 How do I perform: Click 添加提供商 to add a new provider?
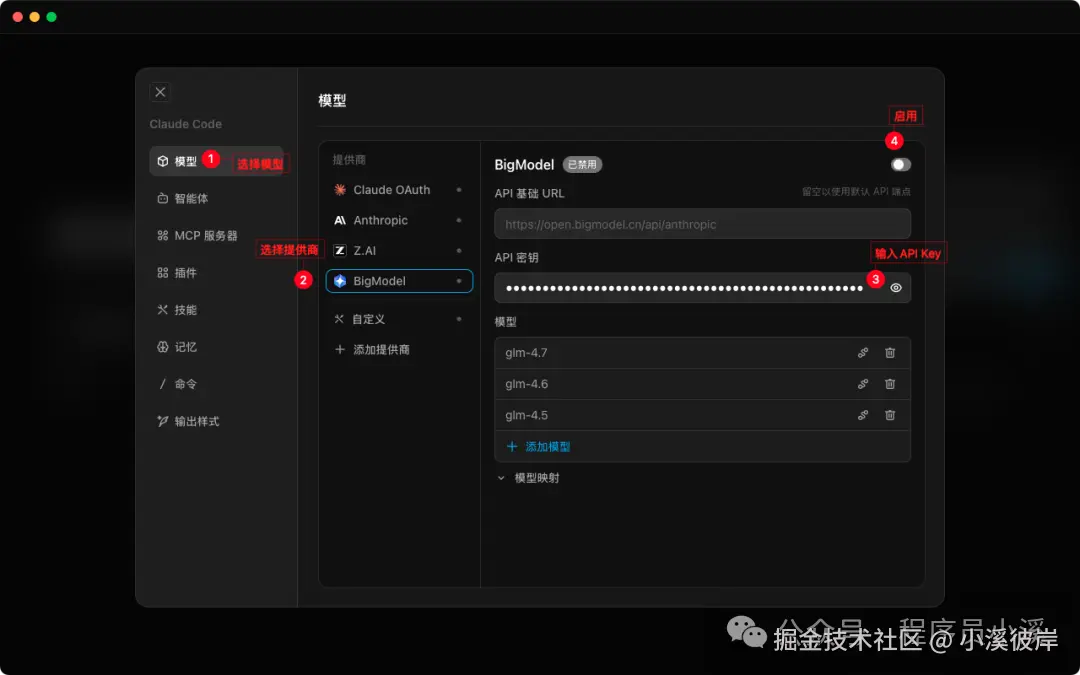tap(376, 349)
